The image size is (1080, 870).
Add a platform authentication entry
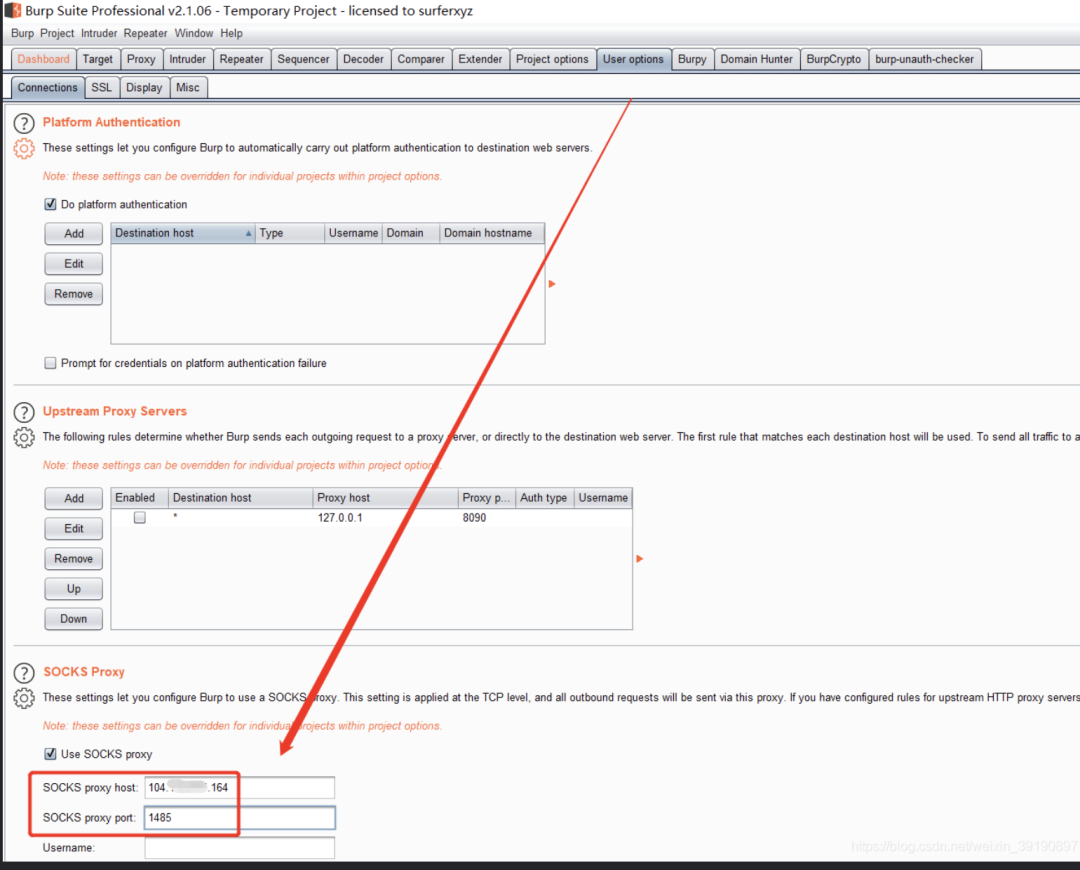(74, 234)
